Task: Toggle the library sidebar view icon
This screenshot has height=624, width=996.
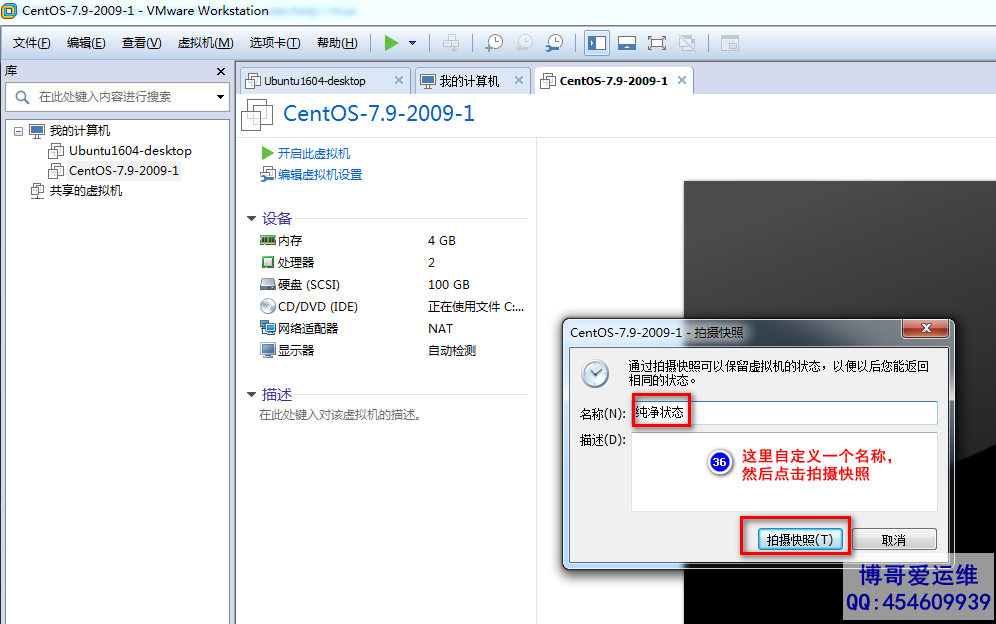Action: [x=597, y=43]
